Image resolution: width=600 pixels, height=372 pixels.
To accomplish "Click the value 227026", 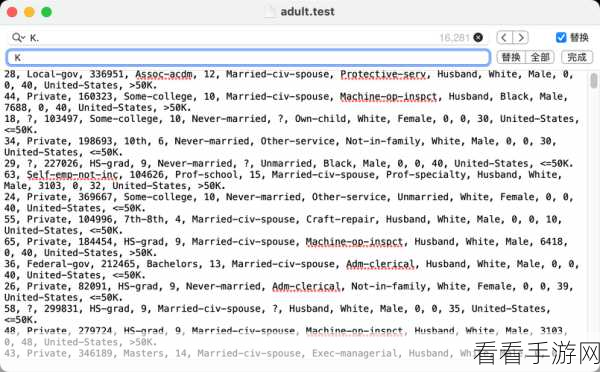I will (61, 163).
